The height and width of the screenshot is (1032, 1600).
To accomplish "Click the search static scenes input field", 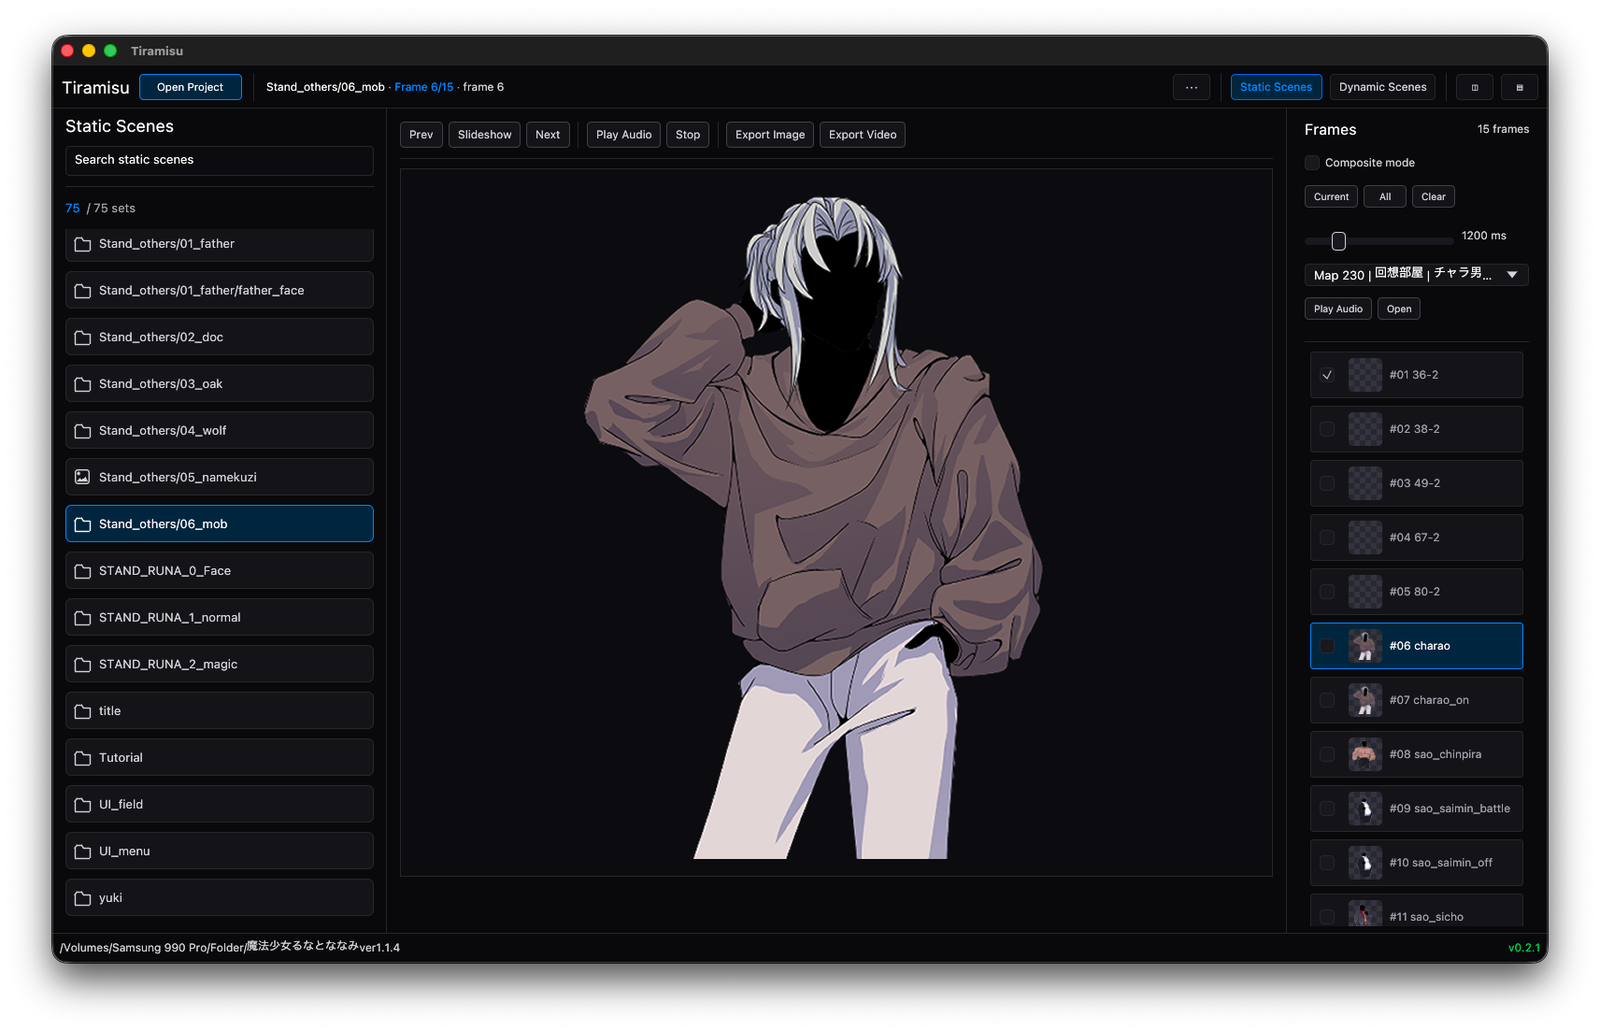I will pos(219,160).
